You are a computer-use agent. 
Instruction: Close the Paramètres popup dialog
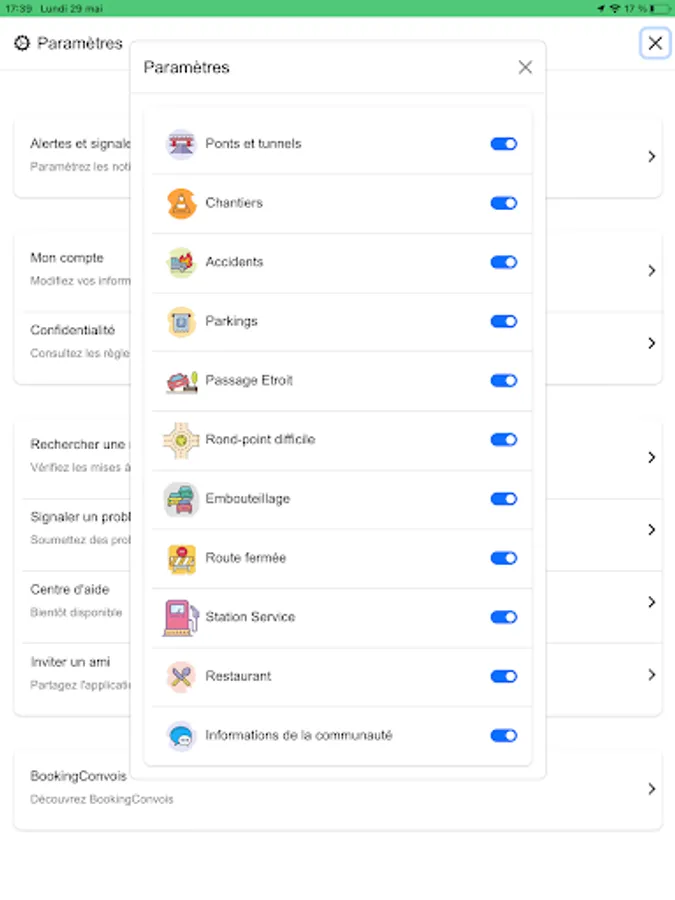click(x=525, y=67)
